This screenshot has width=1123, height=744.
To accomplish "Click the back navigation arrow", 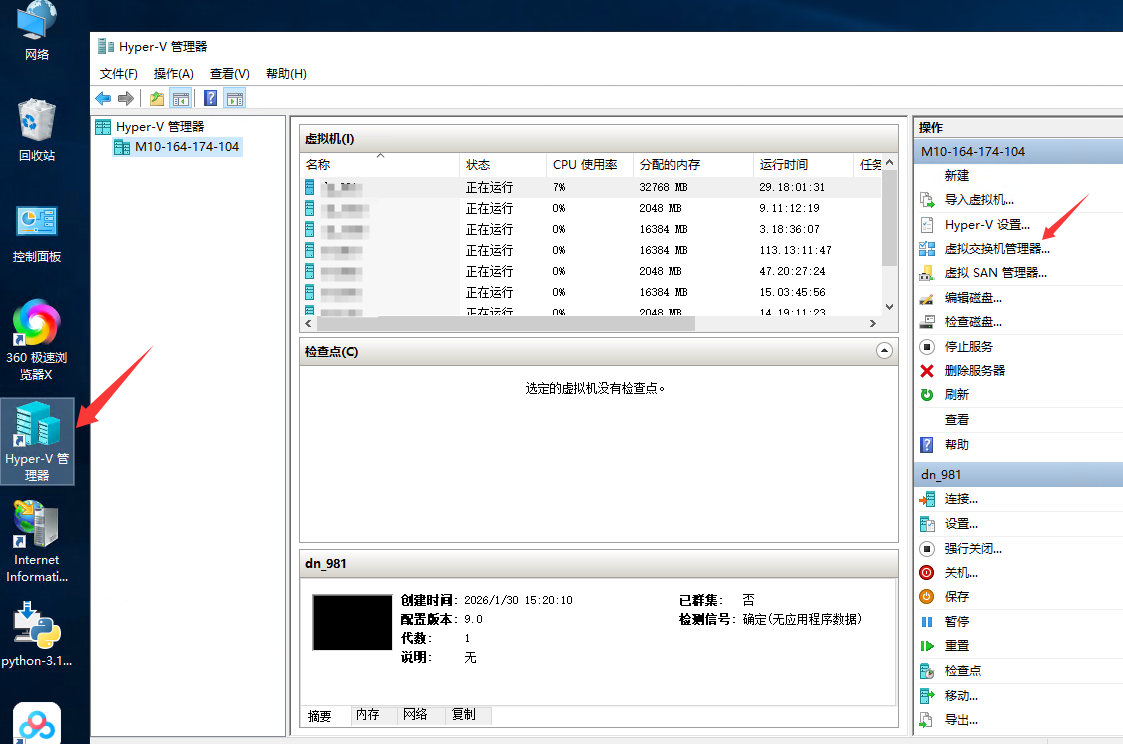I will pos(103,98).
